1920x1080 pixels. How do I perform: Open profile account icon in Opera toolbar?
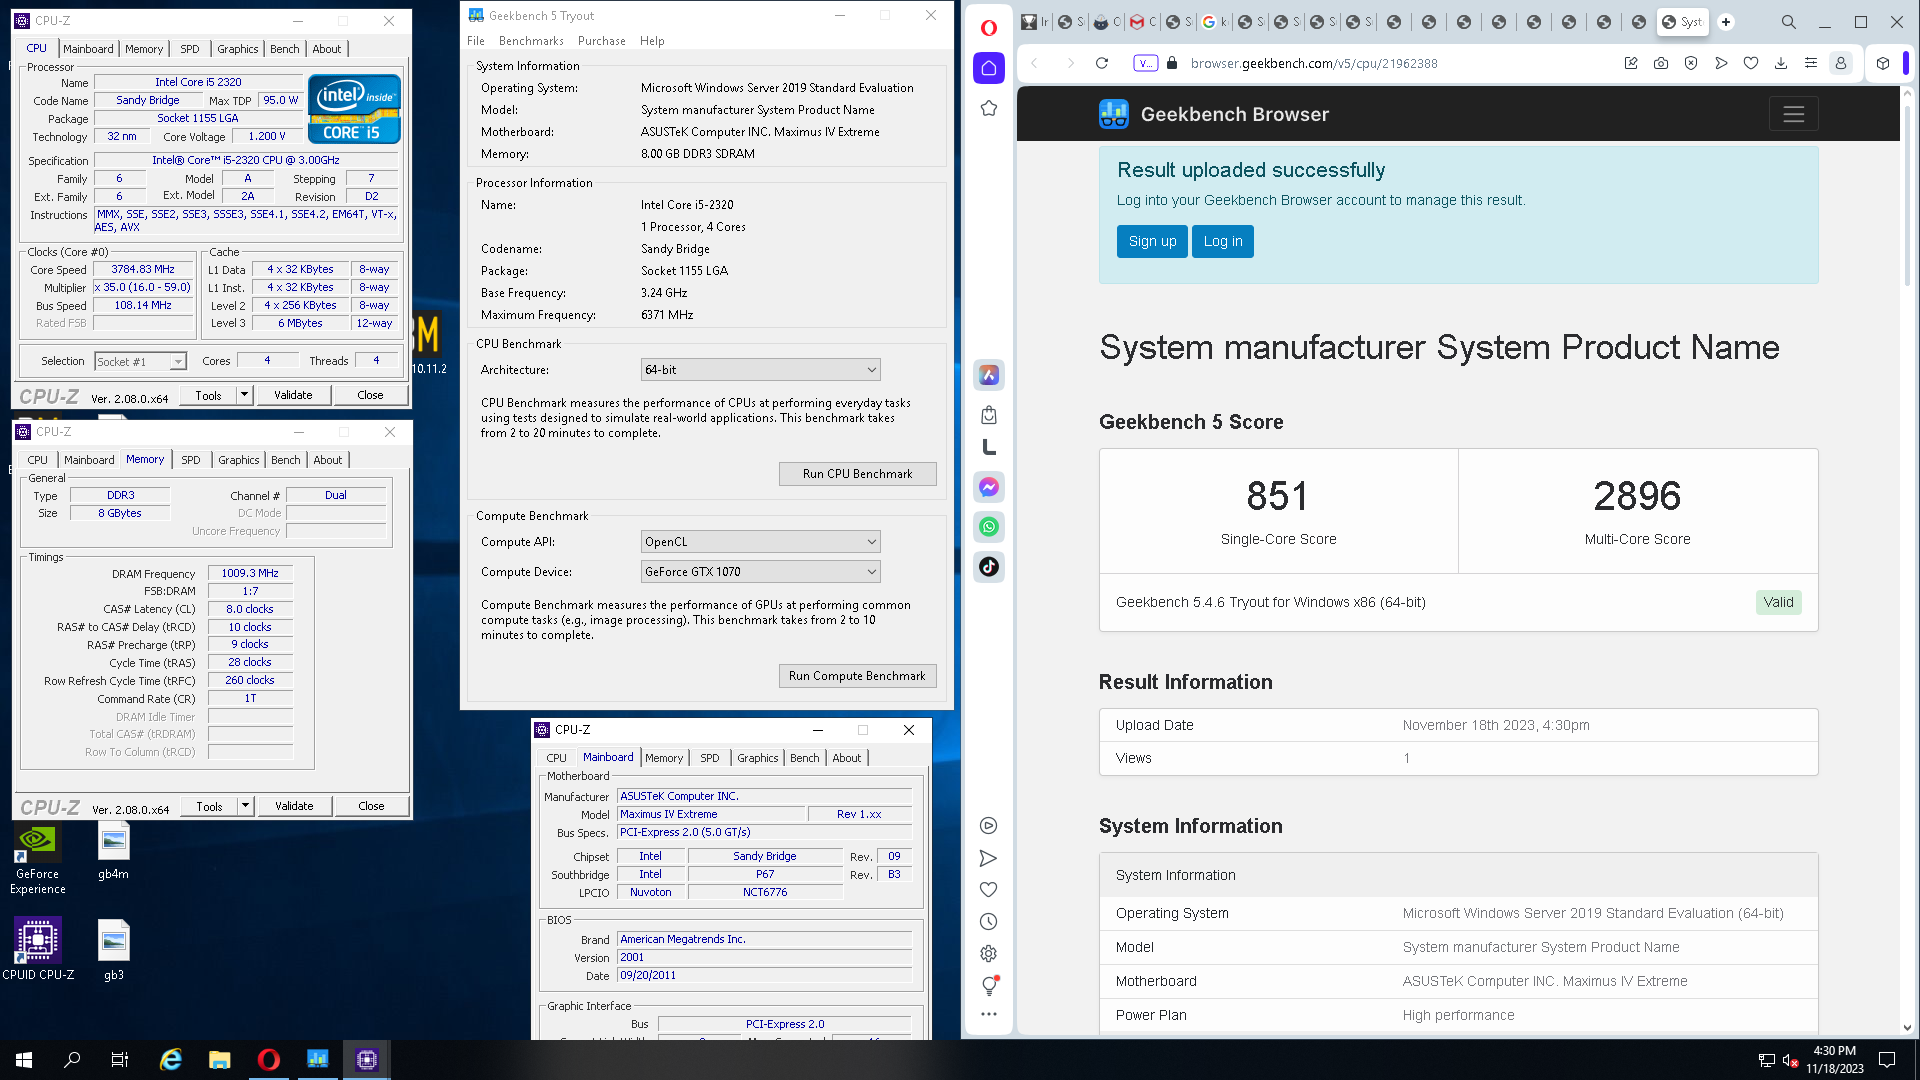pos(1841,63)
